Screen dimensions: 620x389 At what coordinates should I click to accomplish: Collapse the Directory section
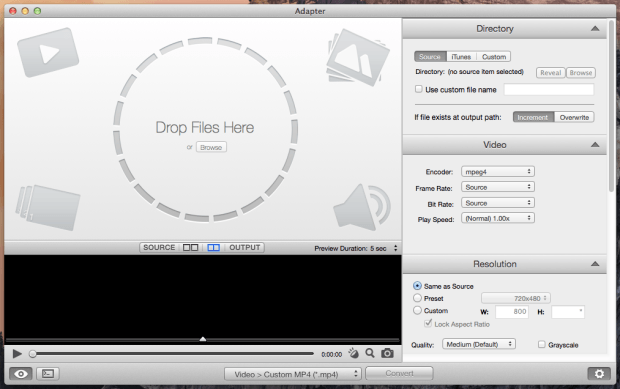tap(595, 28)
